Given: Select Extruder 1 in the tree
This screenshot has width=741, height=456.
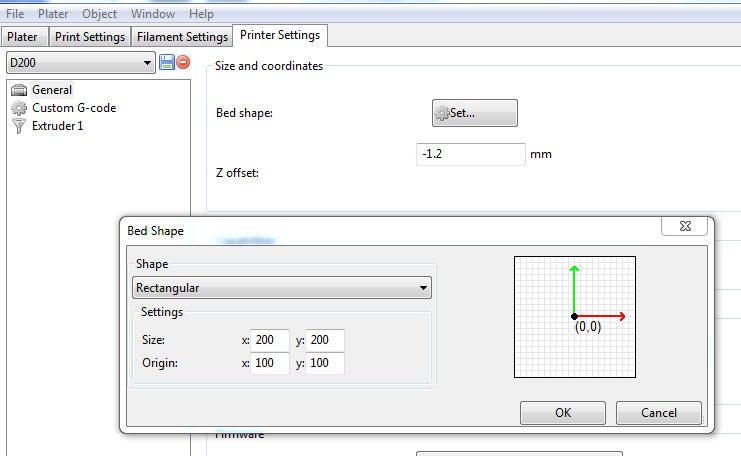Looking at the screenshot, I should pos(58,126).
